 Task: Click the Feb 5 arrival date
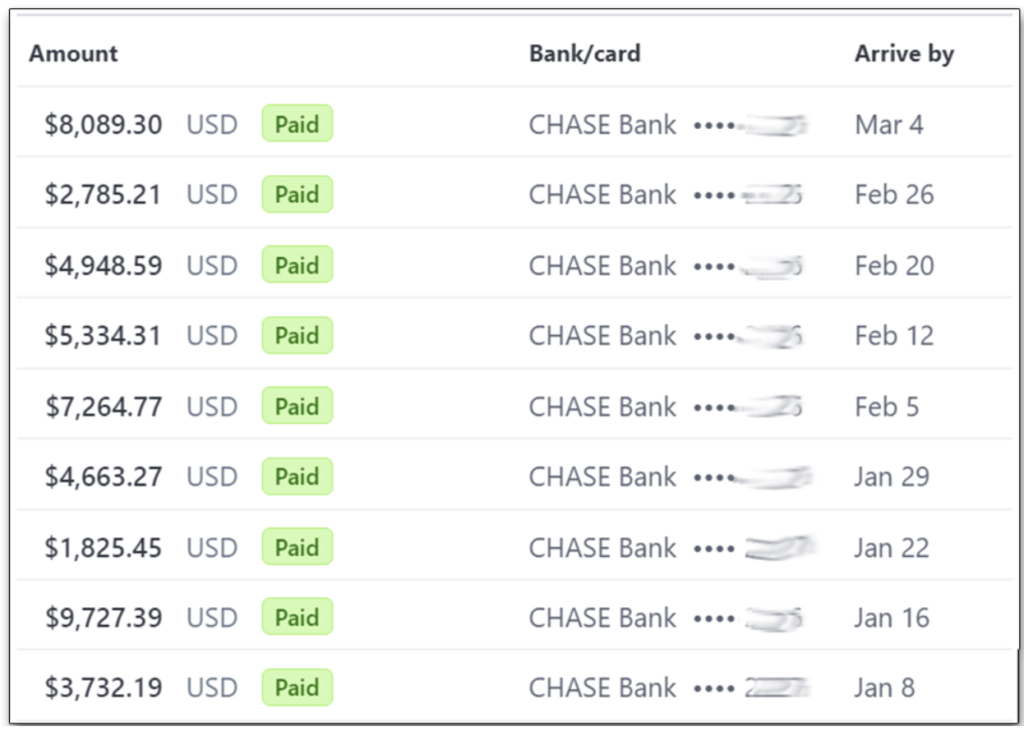[886, 407]
